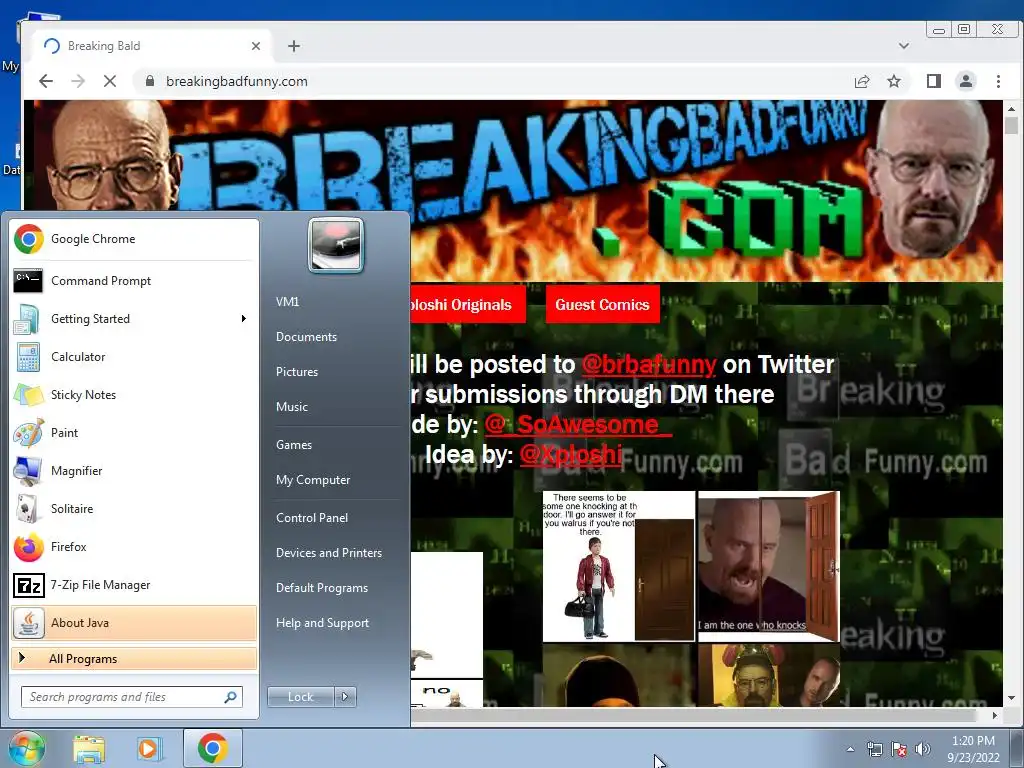Stop loading the page

pyautogui.click(x=110, y=81)
